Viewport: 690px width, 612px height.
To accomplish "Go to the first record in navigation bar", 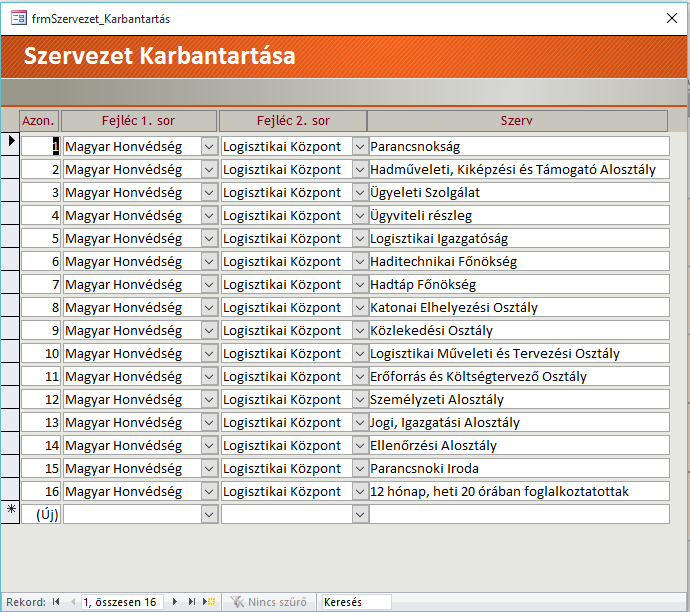I will pos(56,602).
